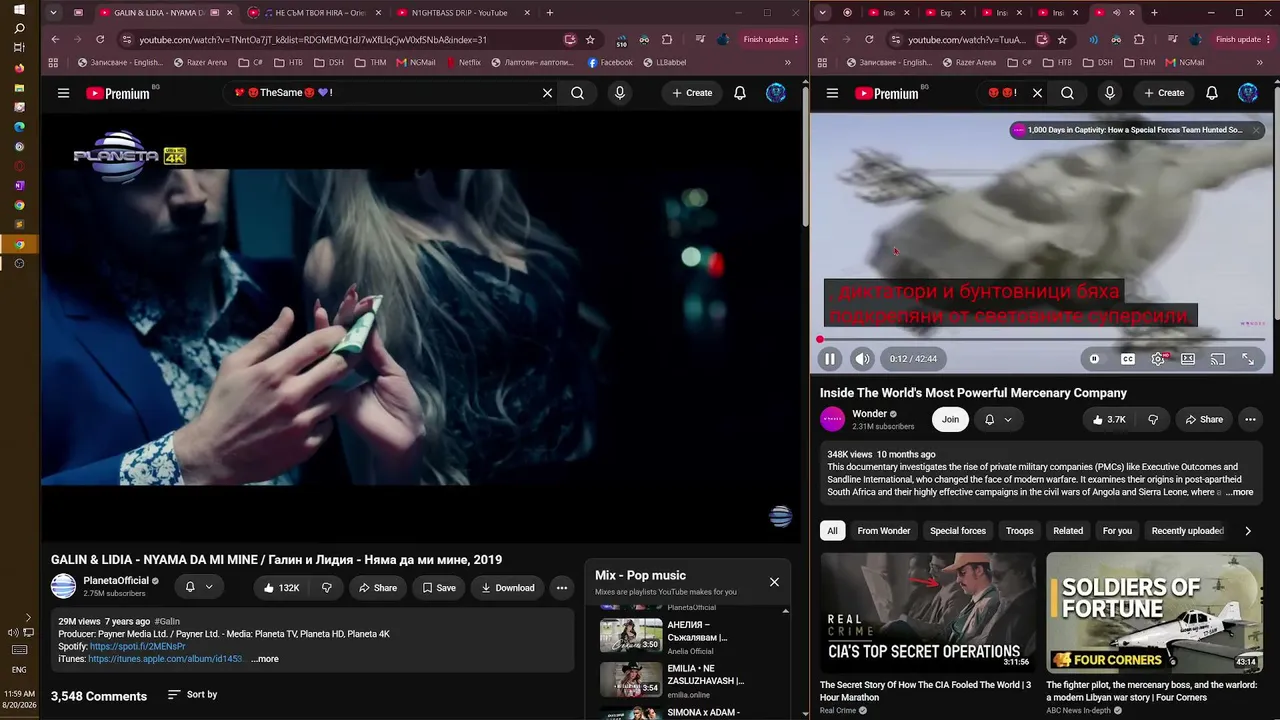Image resolution: width=1280 pixels, height=720 pixels.
Task: Select the All filter chip
Action: (832, 531)
